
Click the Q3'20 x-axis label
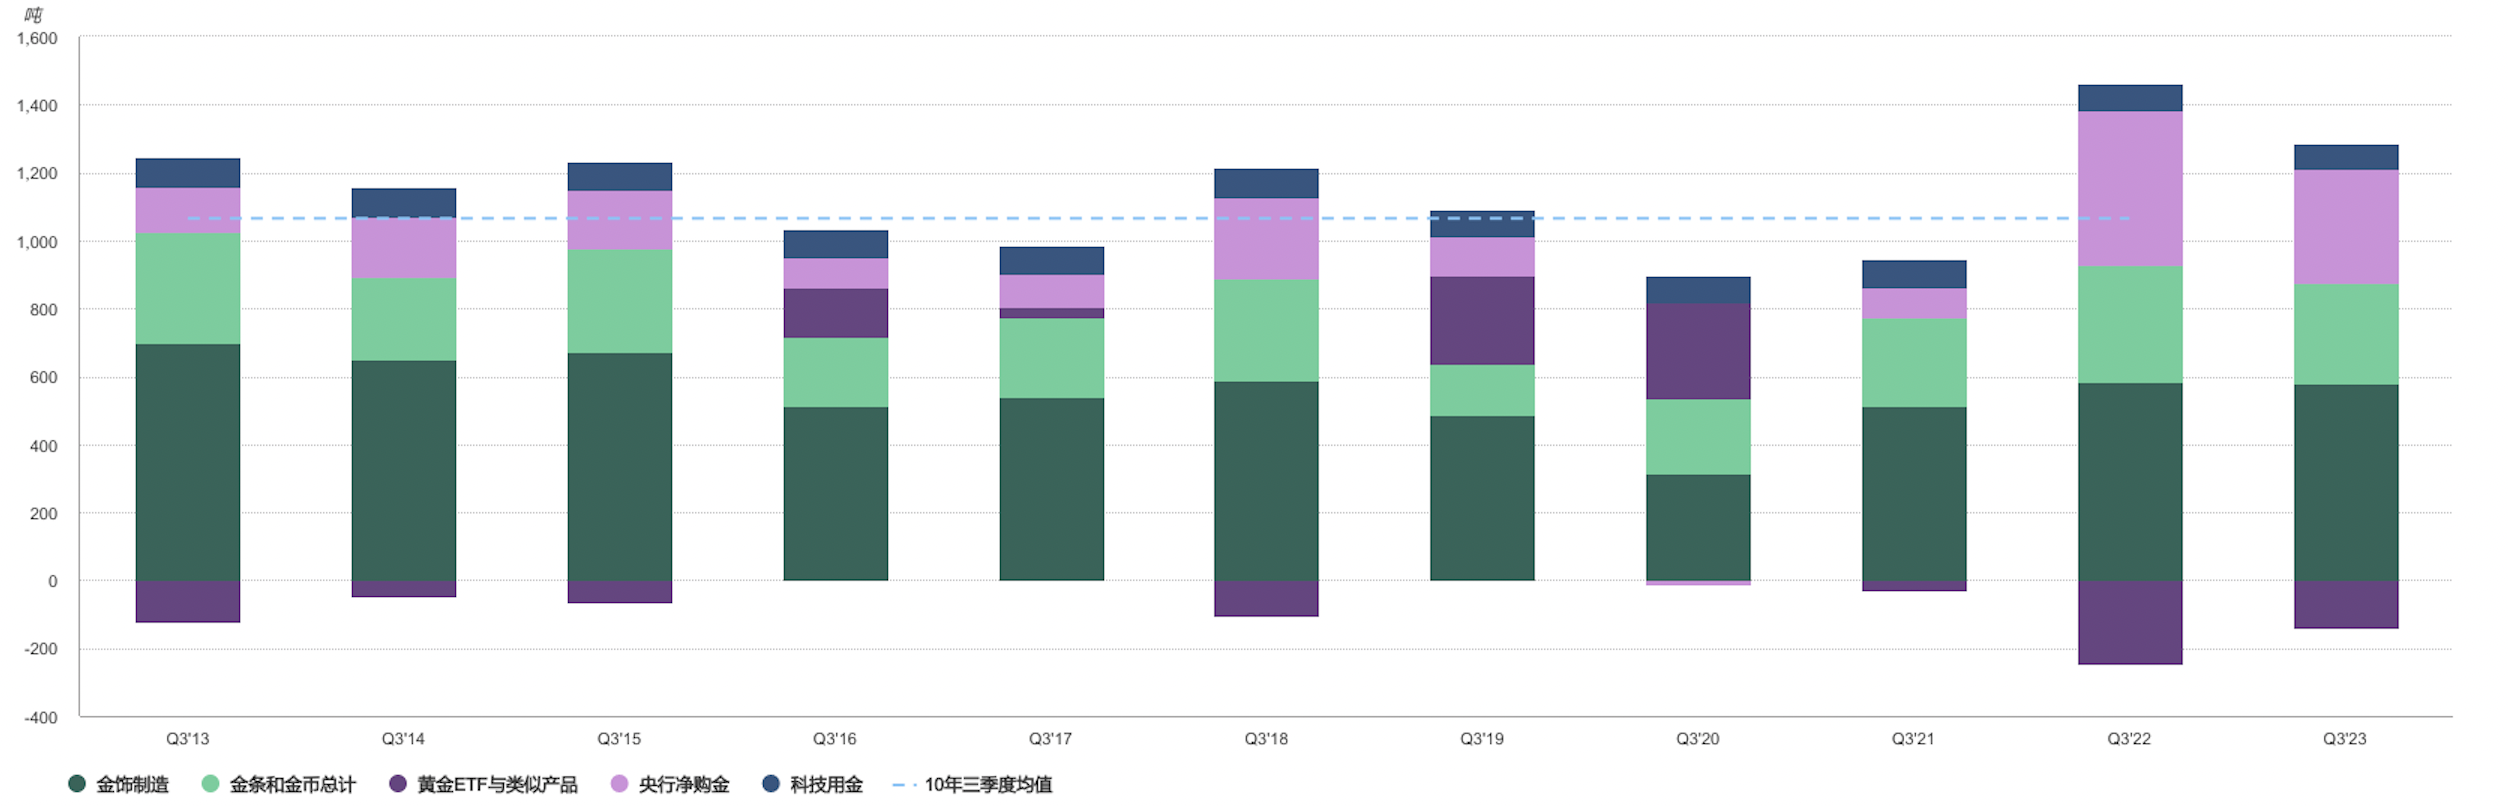pyautogui.click(x=1698, y=739)
